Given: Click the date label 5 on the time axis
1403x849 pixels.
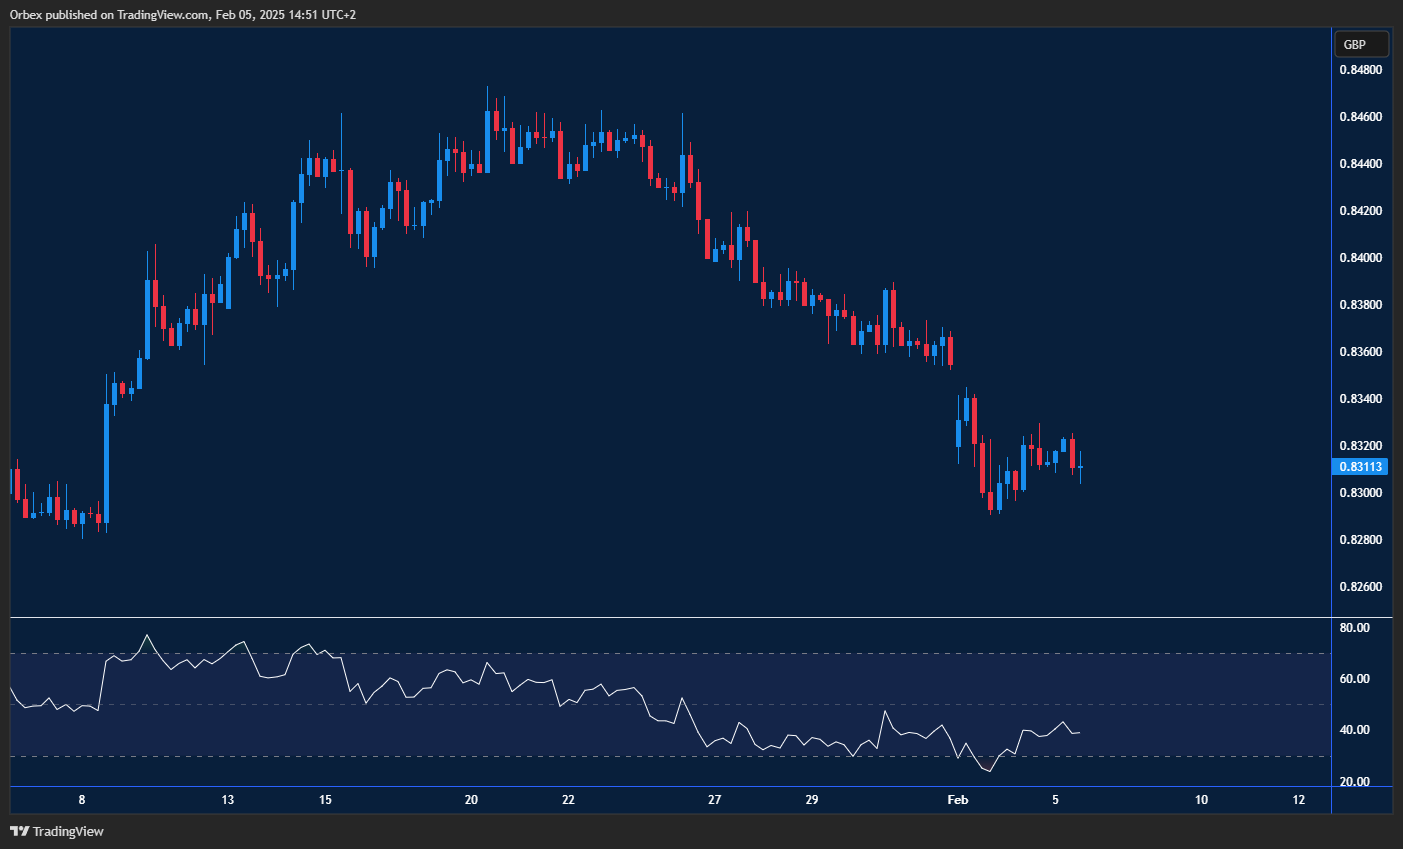Looking at the screenshot, I should pyautogui.click(x=1055, y=800).
